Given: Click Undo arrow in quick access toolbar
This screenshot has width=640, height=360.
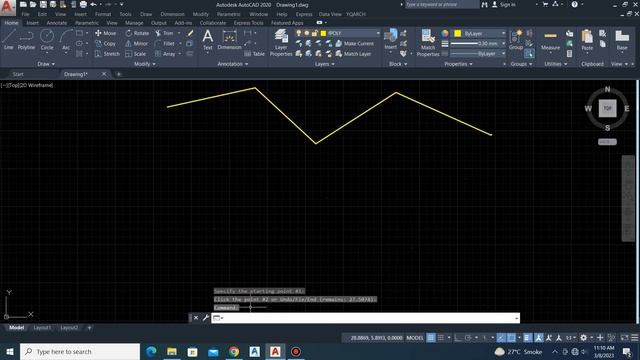Looking at the screenshot, I should tap(93, 4).
